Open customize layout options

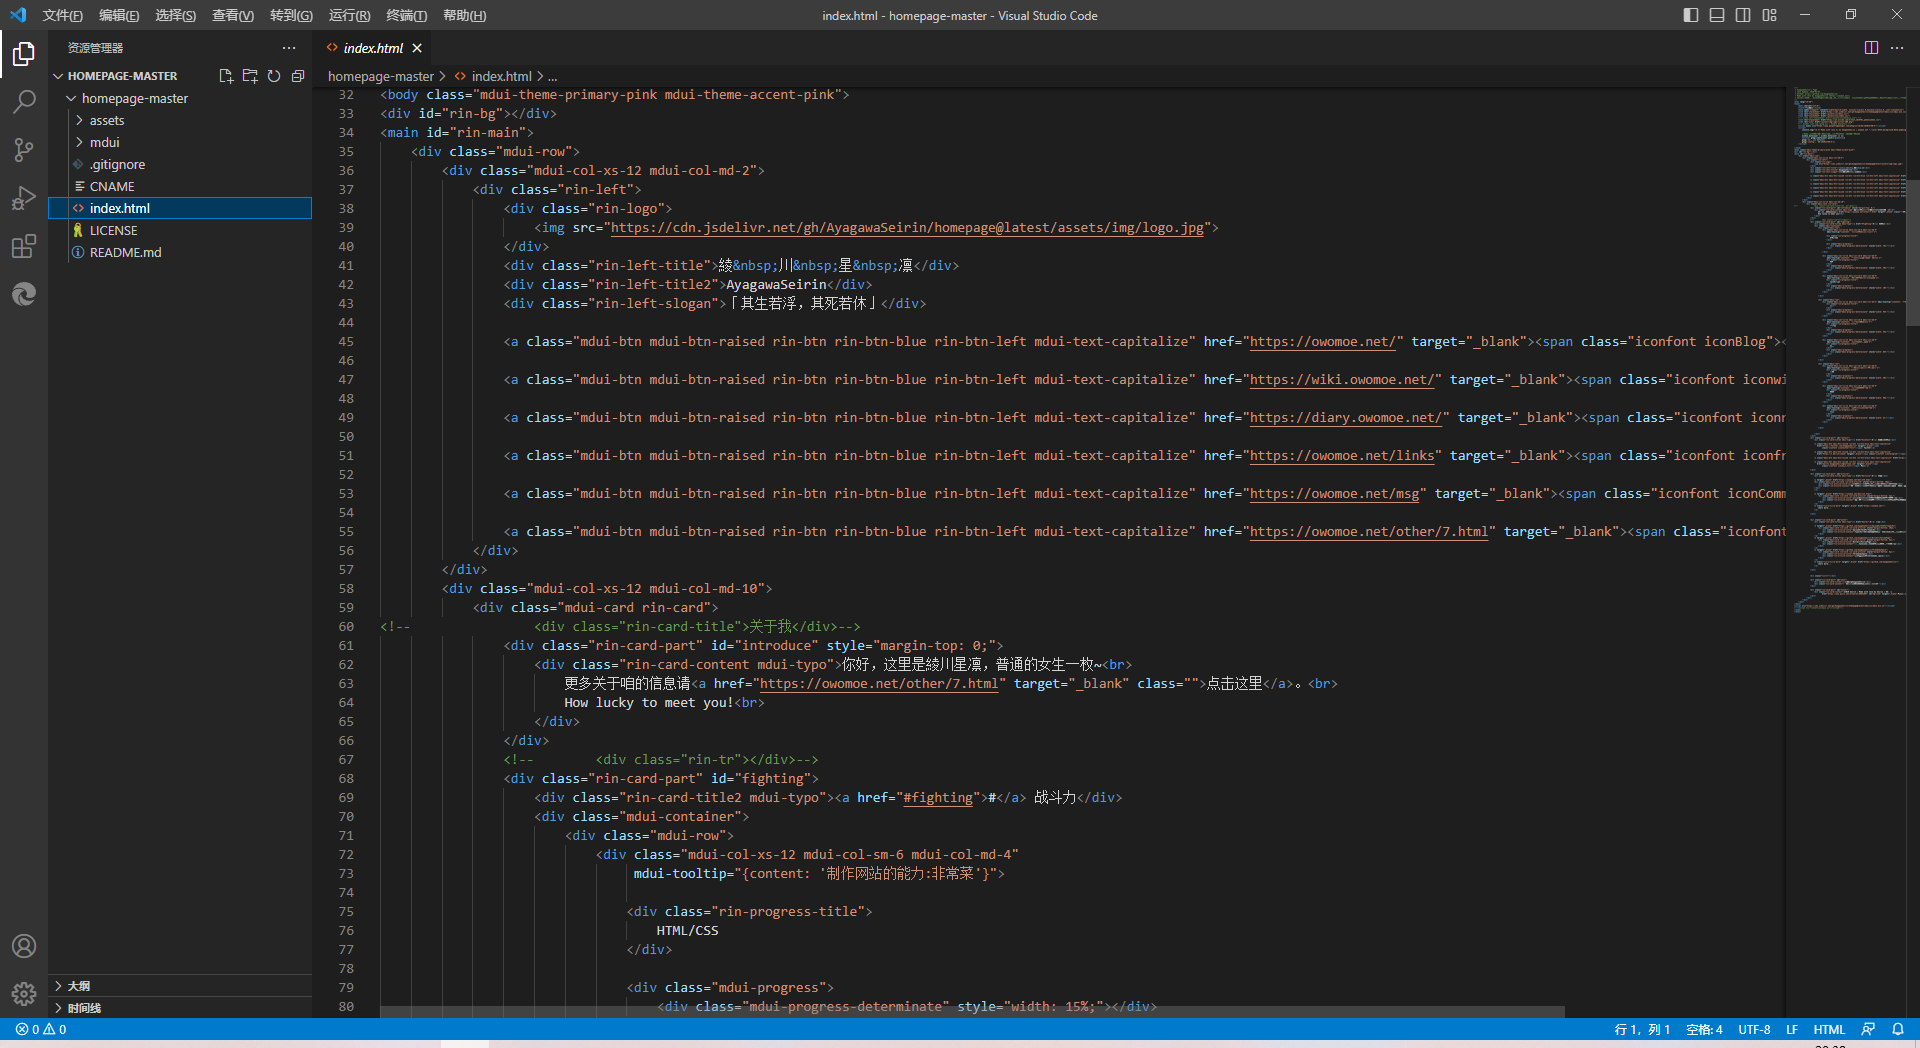click(1770, 15)
